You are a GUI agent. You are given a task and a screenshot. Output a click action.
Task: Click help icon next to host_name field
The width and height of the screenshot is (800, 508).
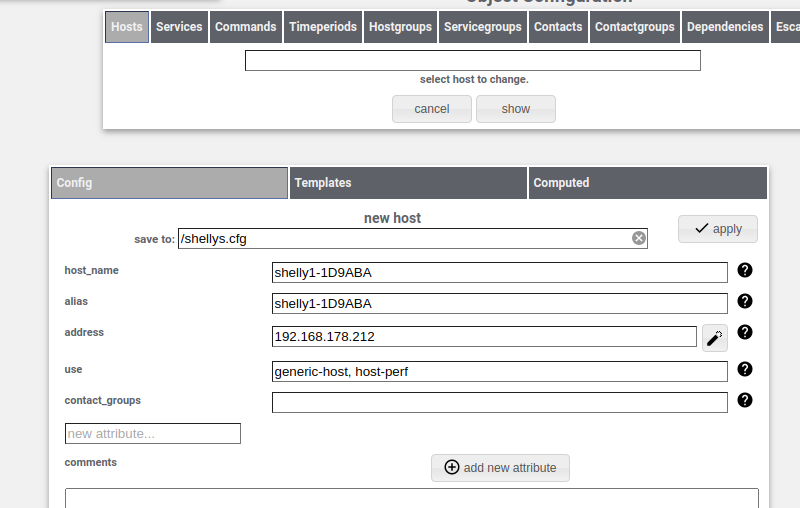click(745, 270)
